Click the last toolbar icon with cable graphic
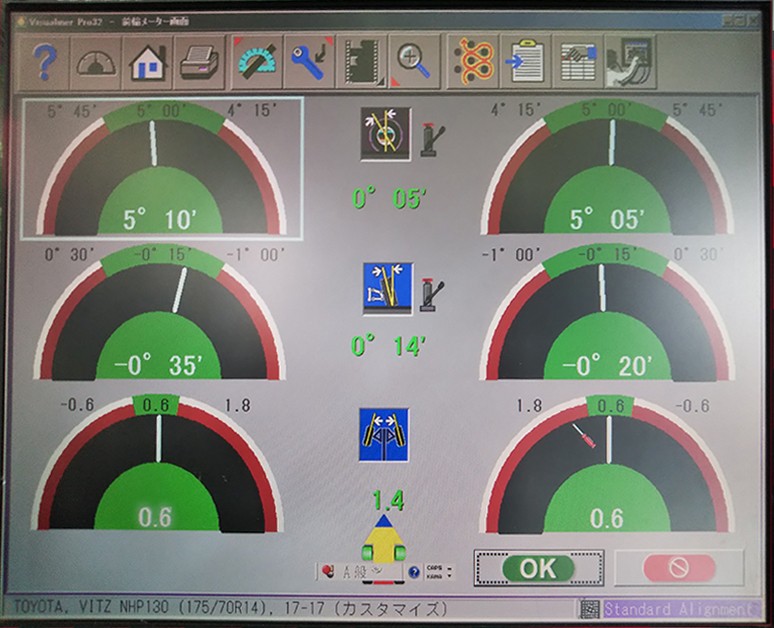This screenshot has height=628, width=774. [630, 63]
